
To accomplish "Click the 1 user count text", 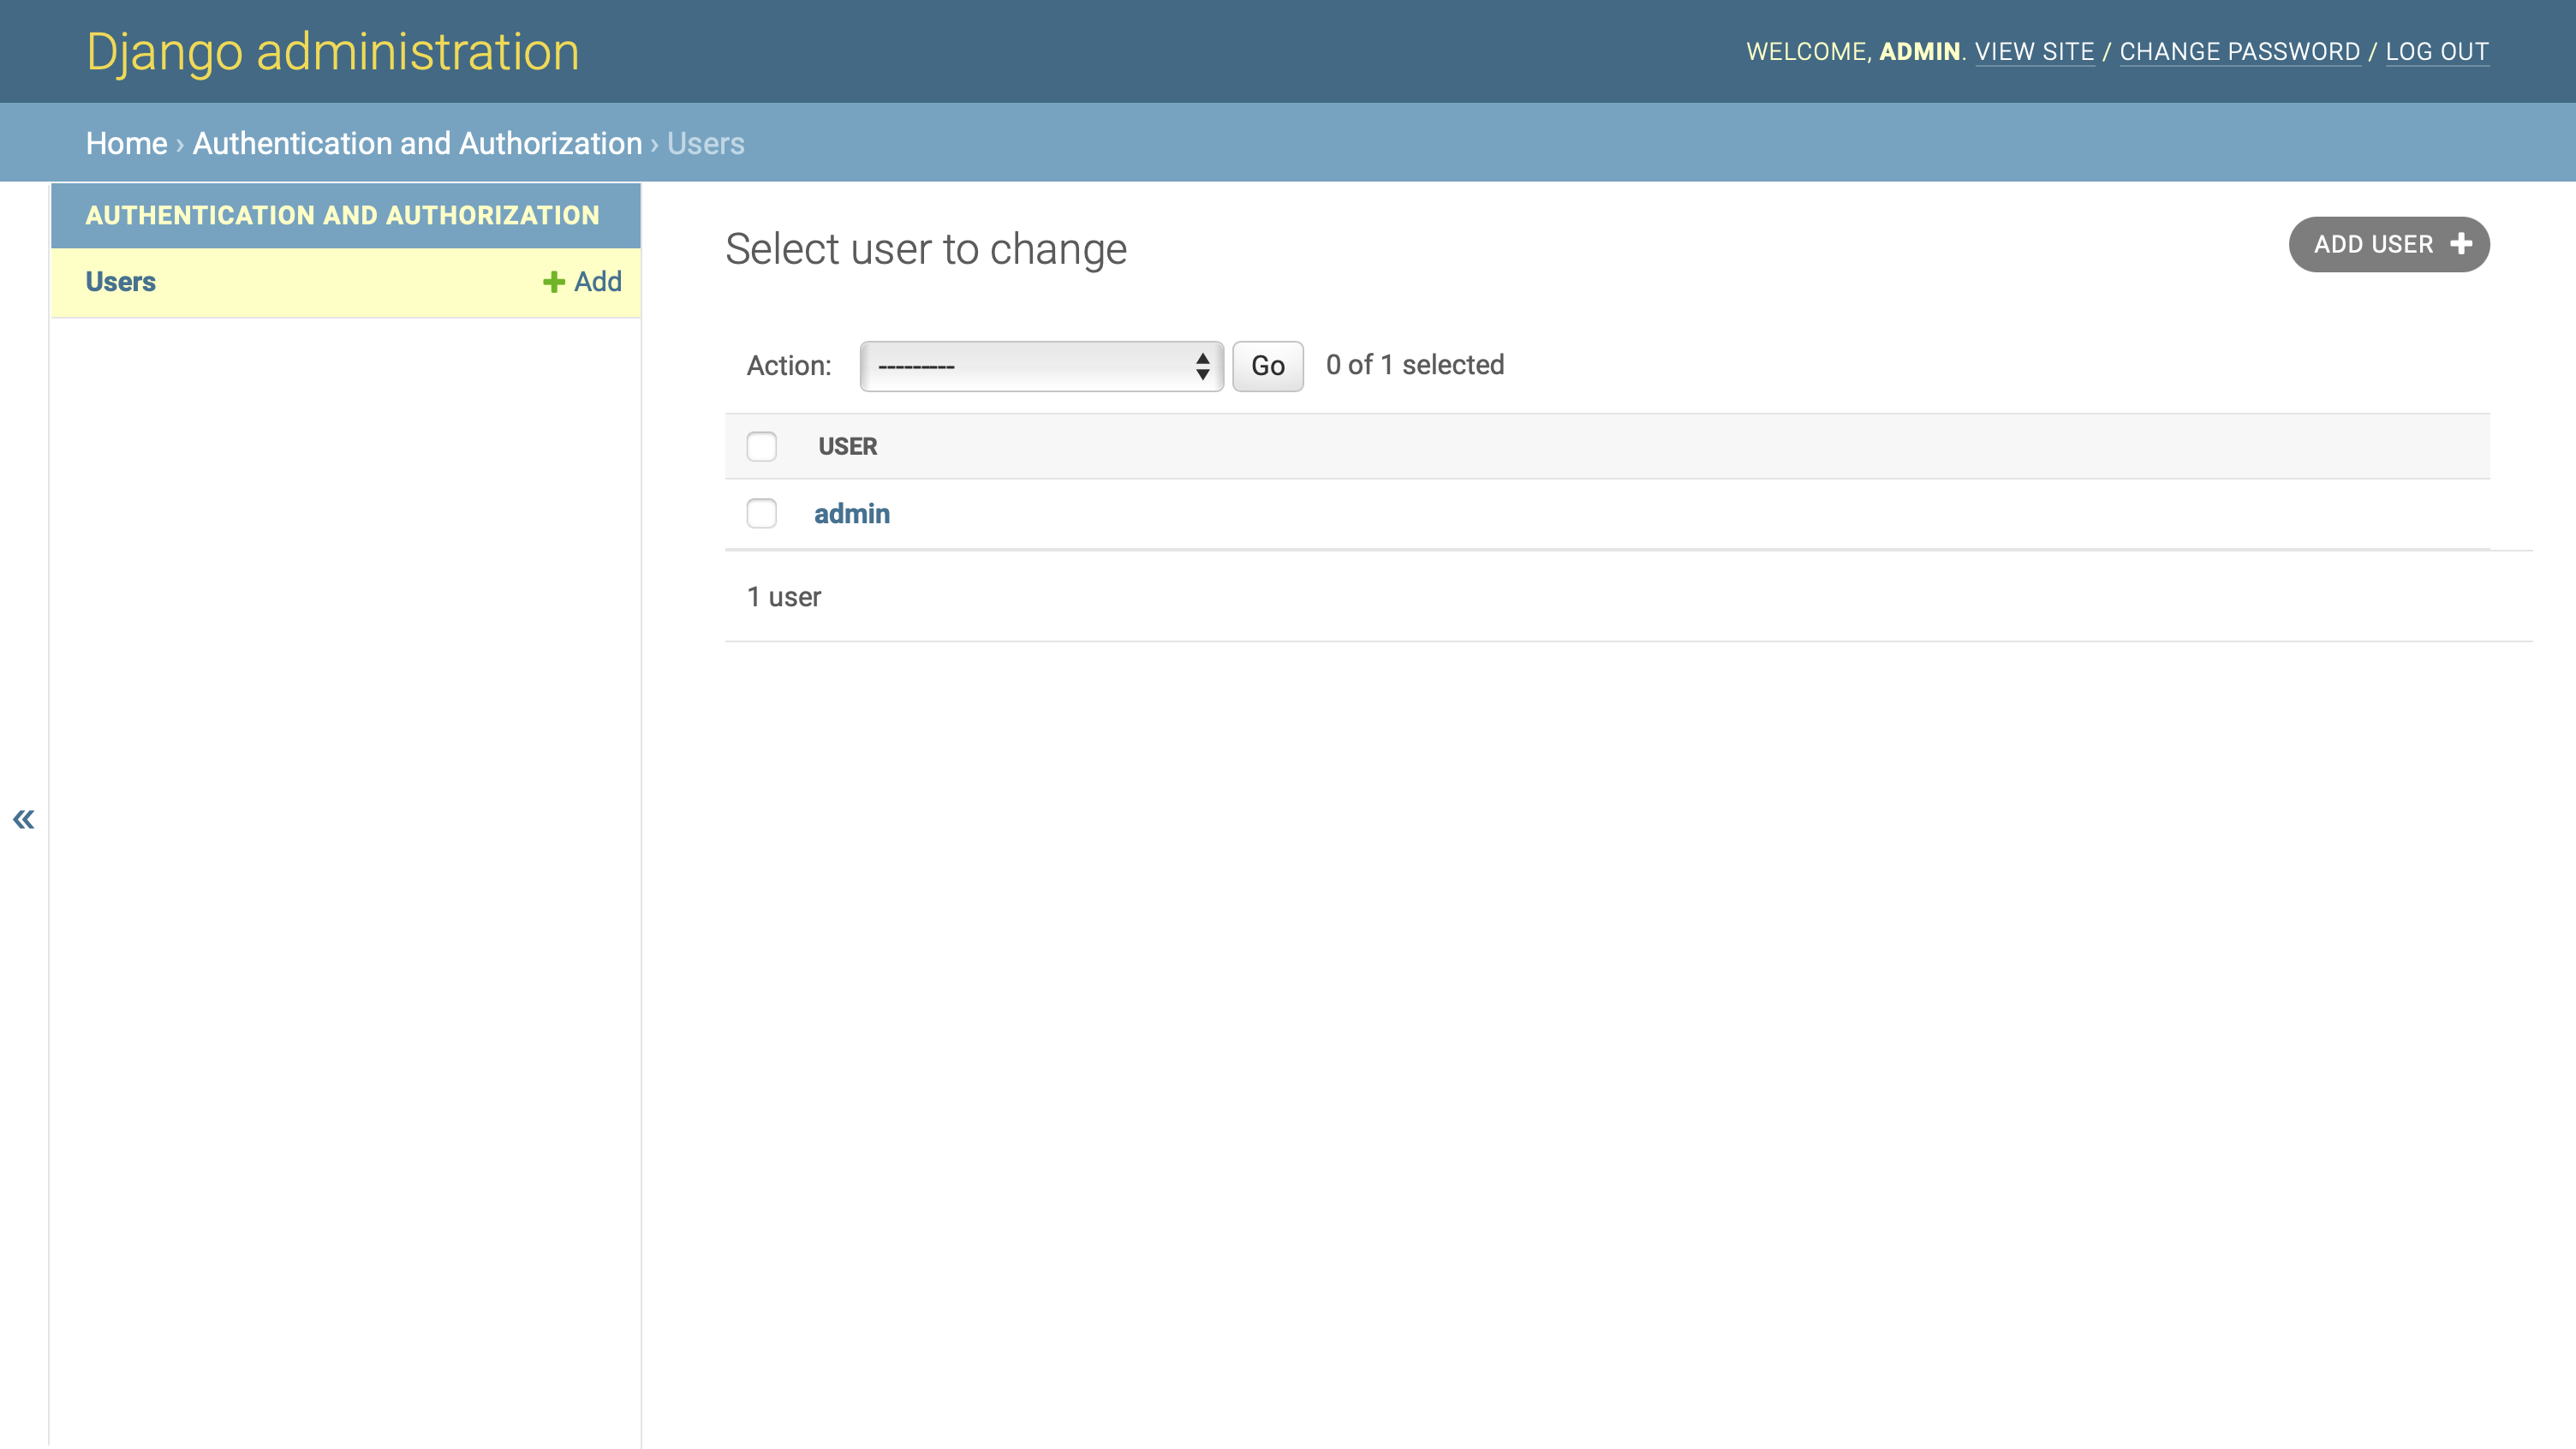I will click(x=784, y=596).
